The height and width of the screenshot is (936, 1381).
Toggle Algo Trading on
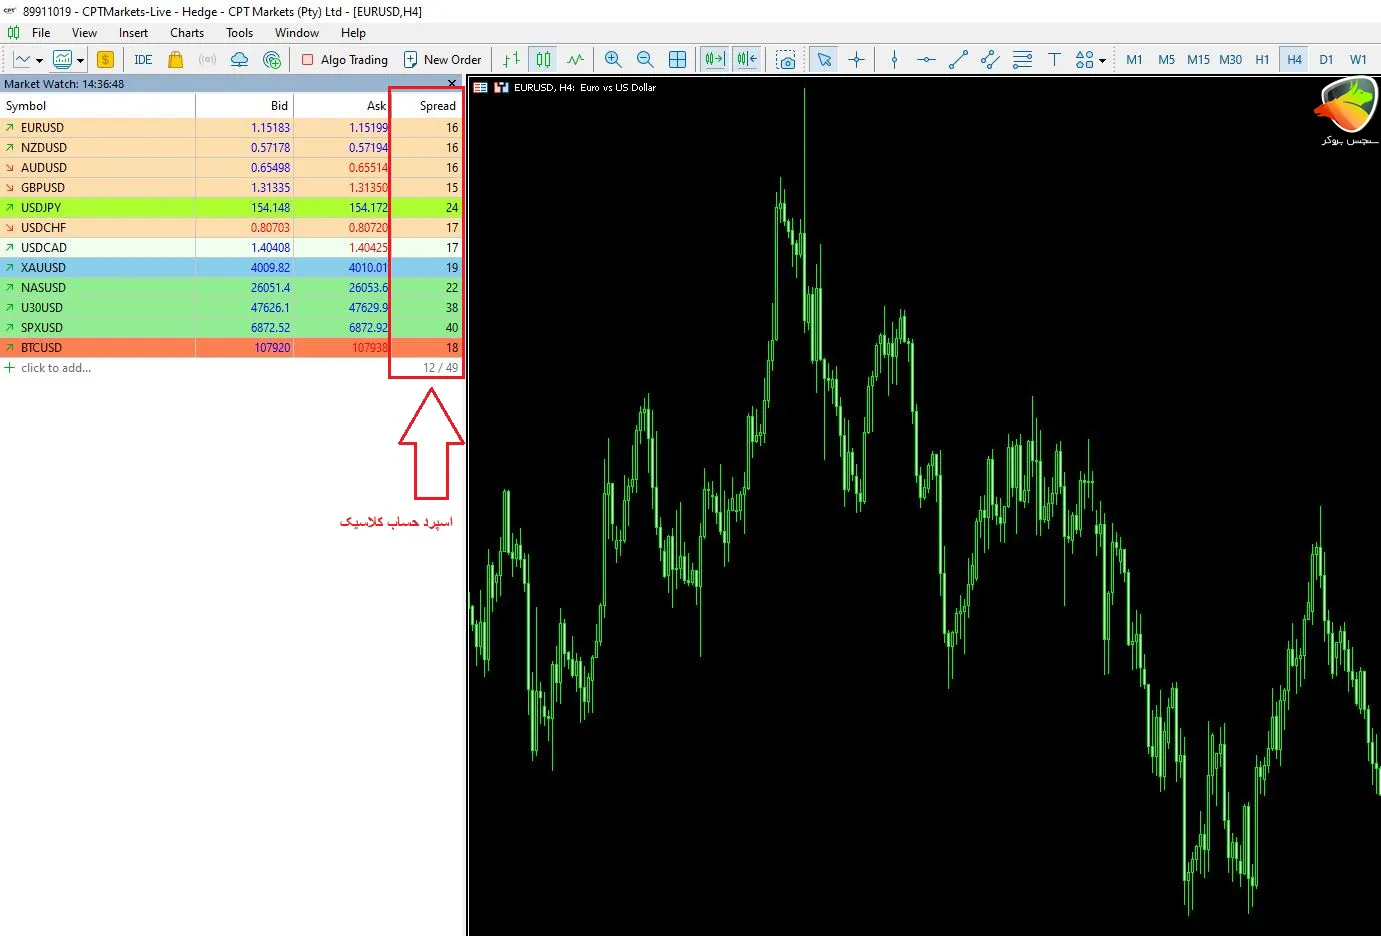click(x=345, y=60)
